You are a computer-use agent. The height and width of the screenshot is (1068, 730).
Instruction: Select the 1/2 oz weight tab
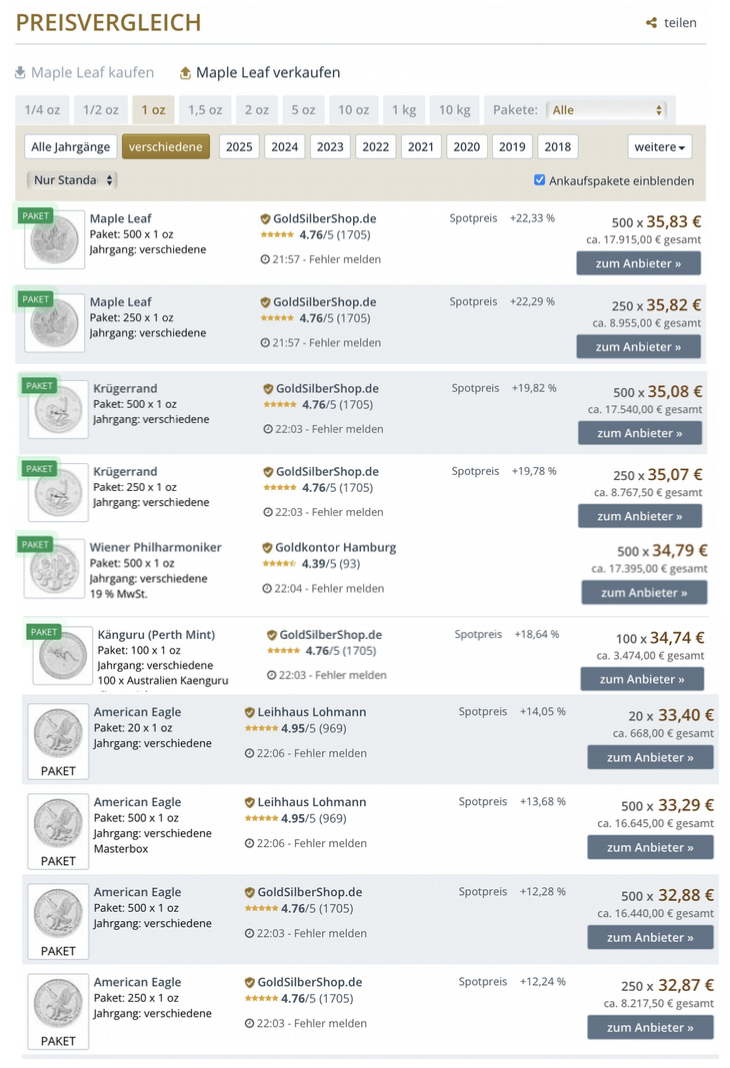(x=100, y=110)
